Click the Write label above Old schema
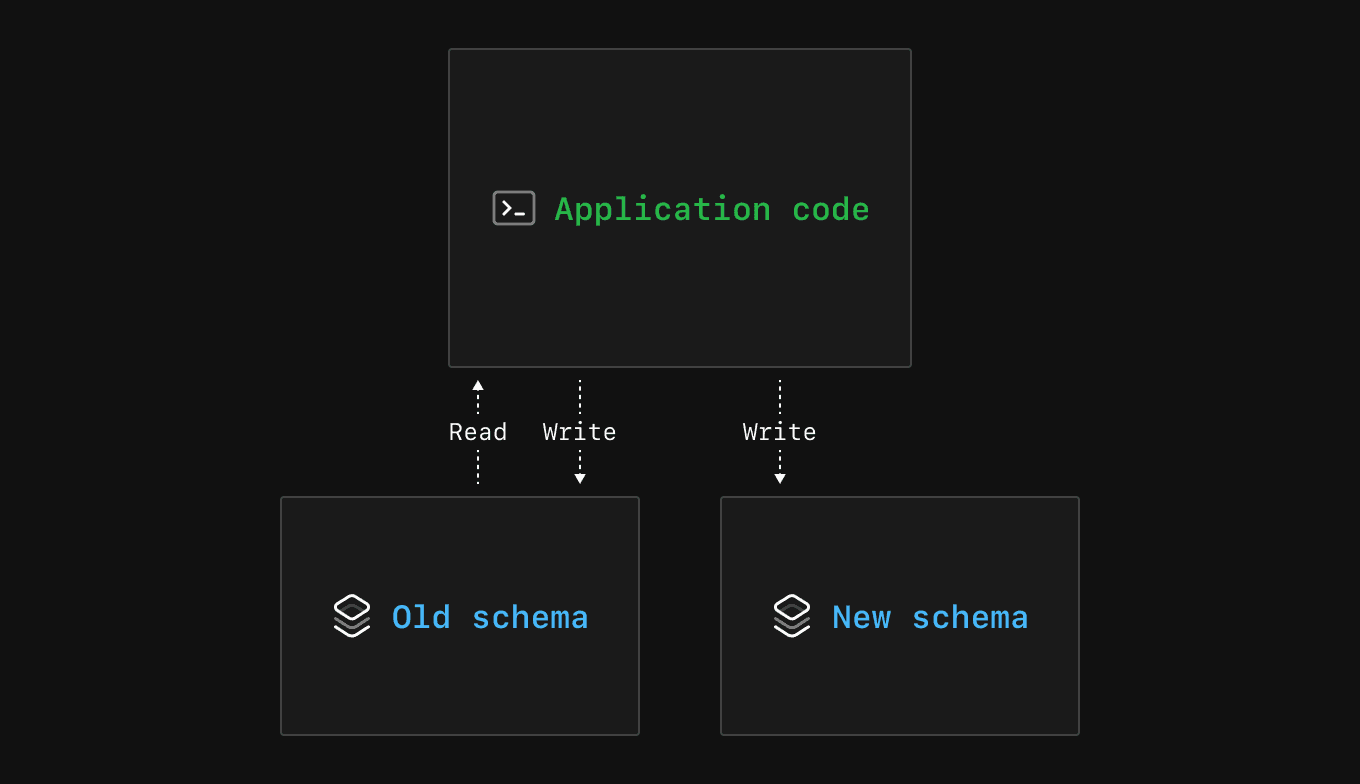Image resolution: width=1360 pixels, height=784 pixels. click(580, 432)
